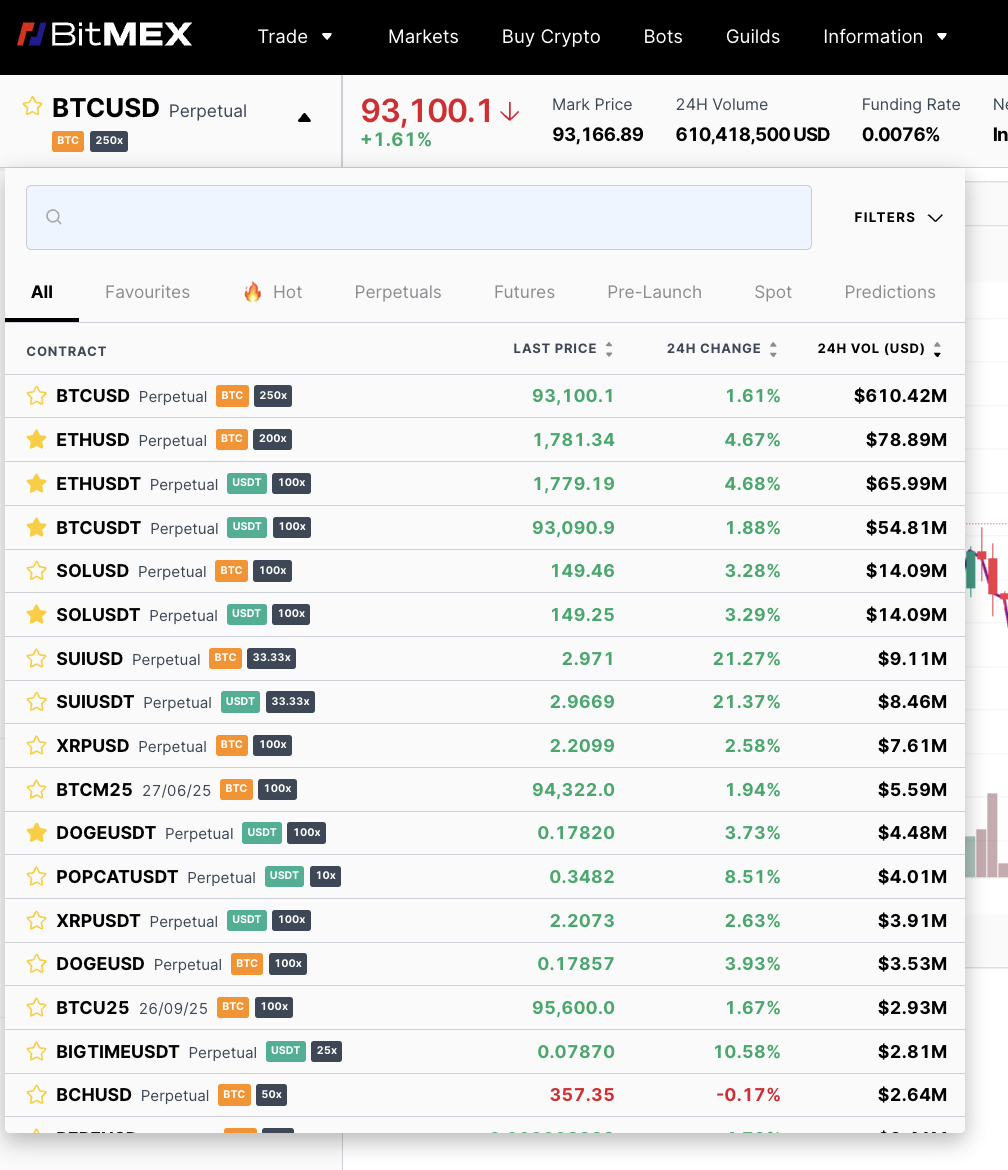Add BCHUSD to favourites
The width and height of the screenshot is (1008, 1170).
[37, 1095]
